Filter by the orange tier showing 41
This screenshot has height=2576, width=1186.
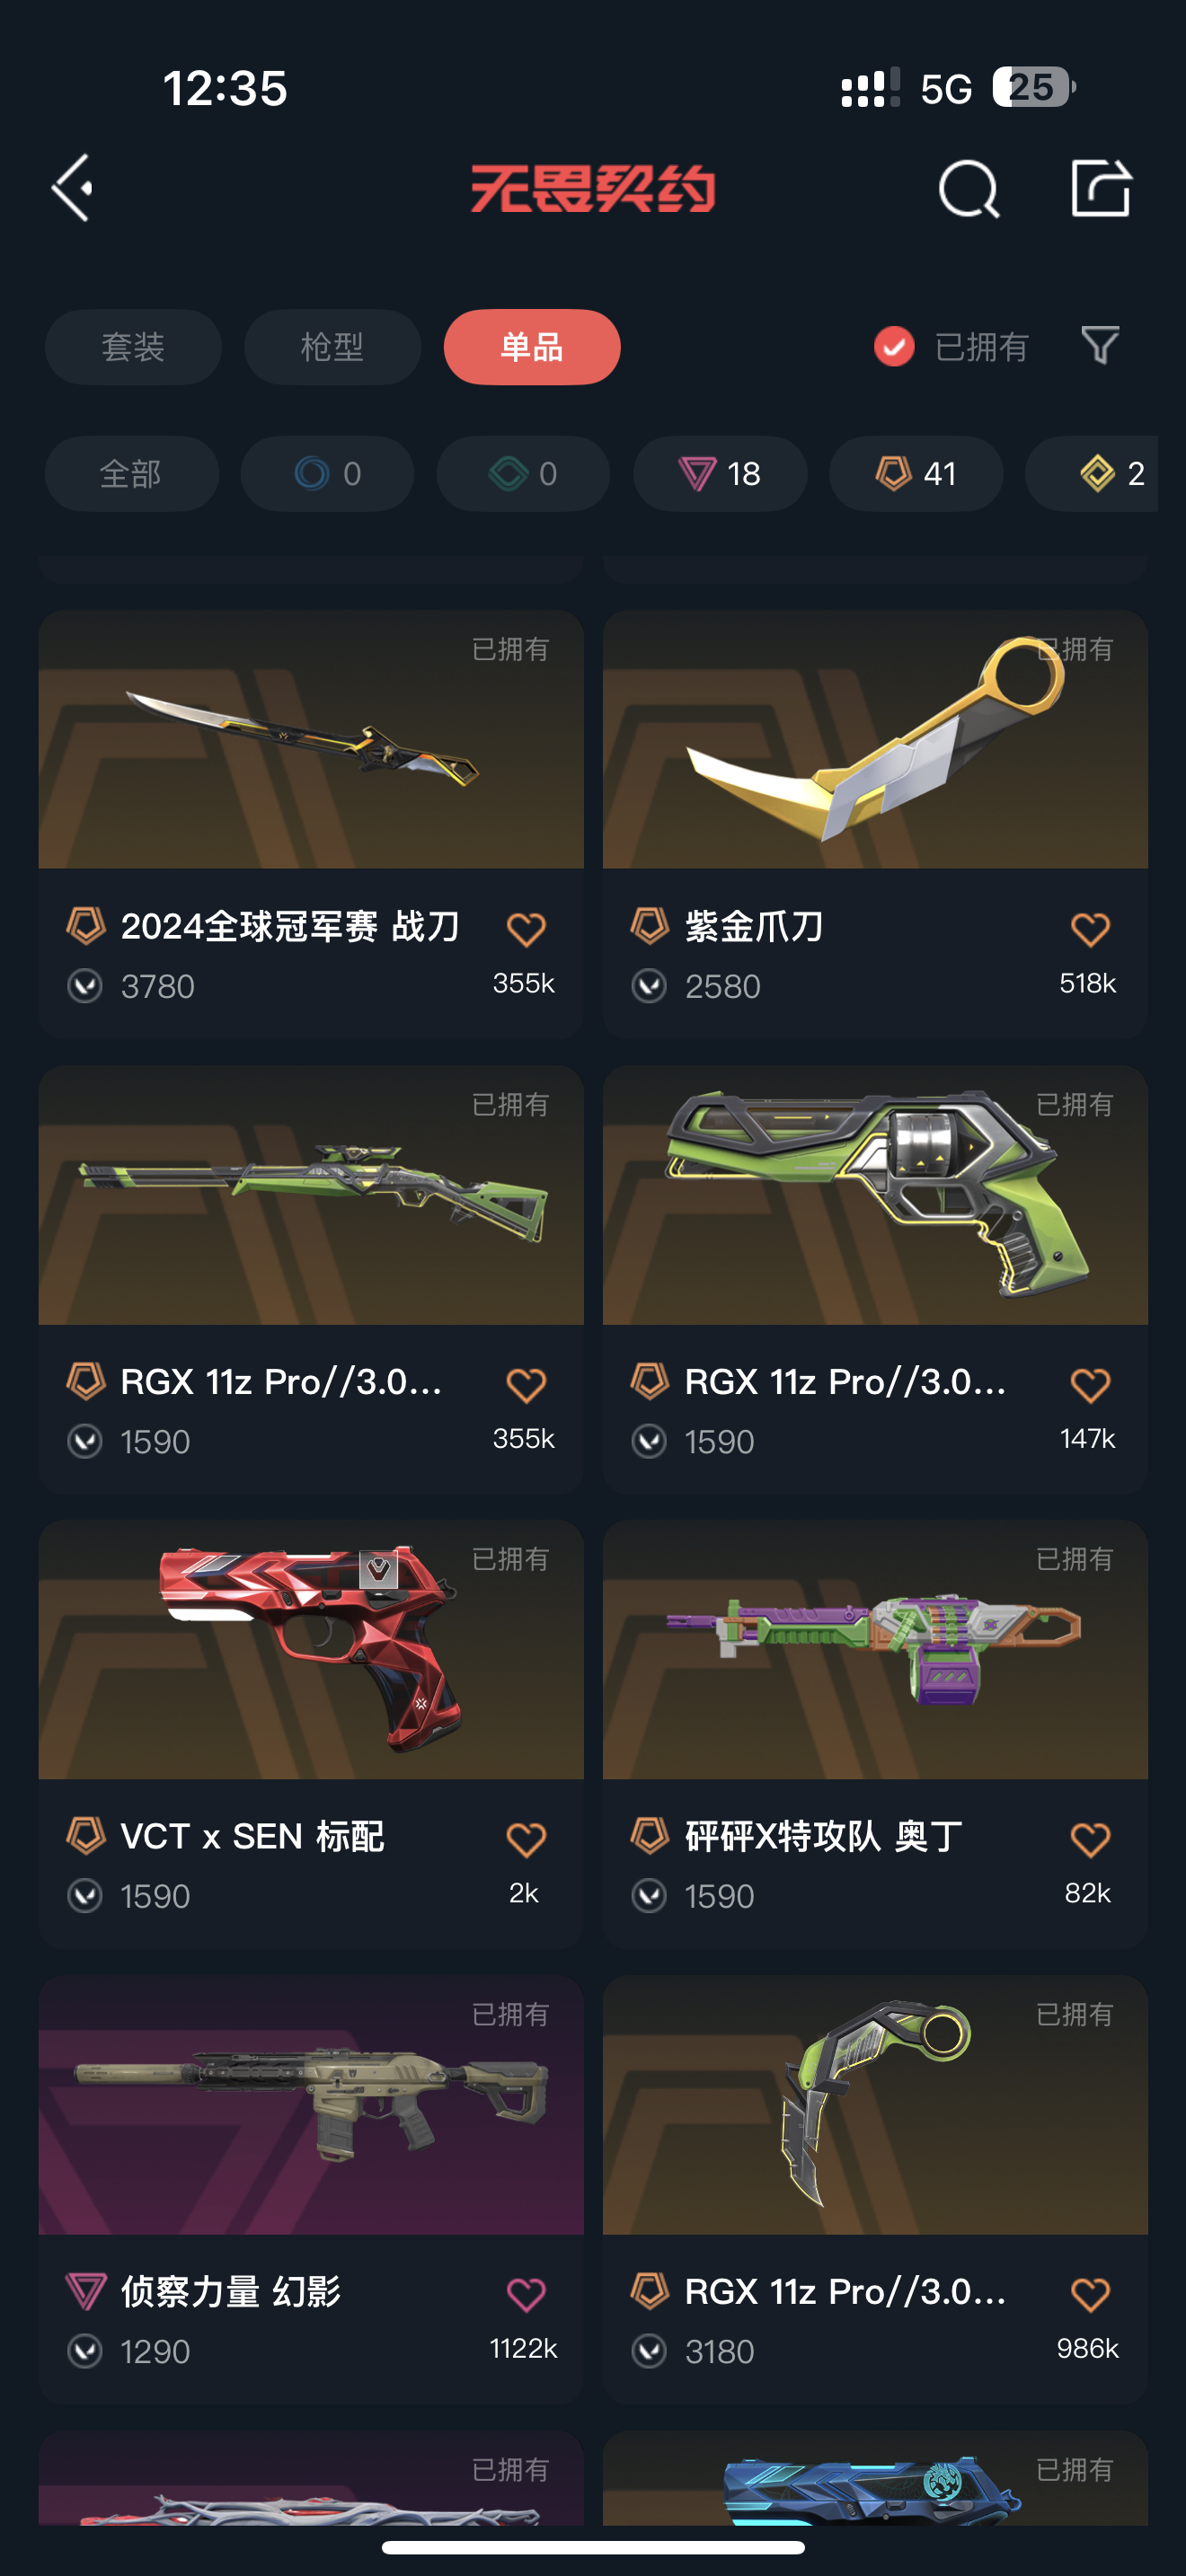916,474
